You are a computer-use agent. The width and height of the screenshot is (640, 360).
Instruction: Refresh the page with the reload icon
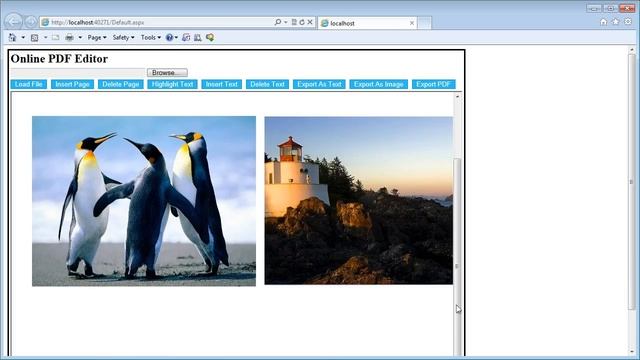302,22
